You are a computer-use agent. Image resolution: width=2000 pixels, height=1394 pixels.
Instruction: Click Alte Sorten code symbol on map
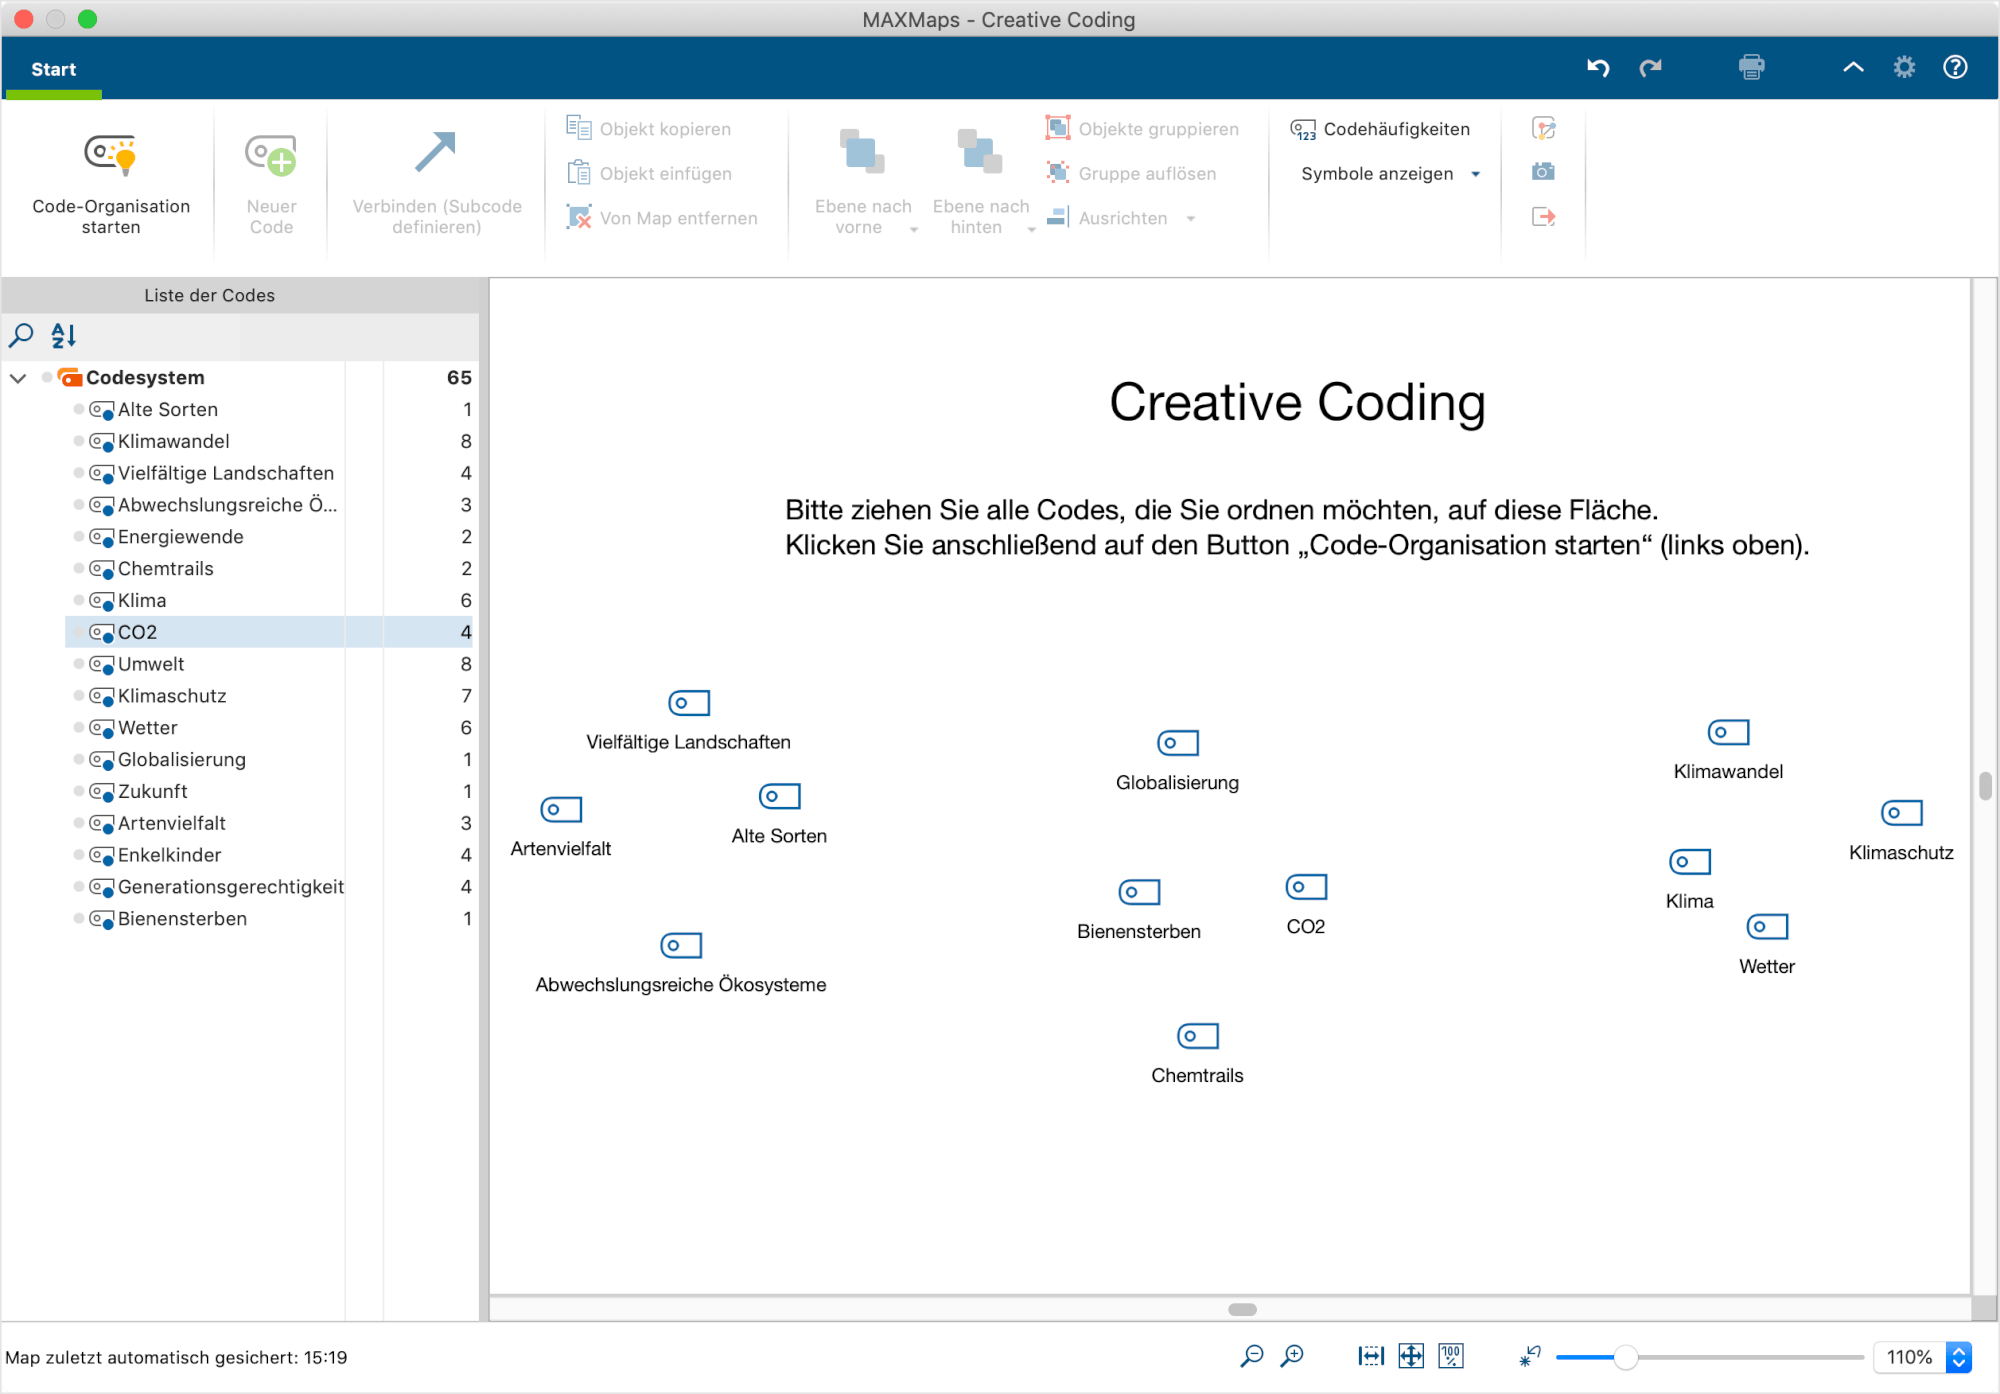(x=779, y=796)
